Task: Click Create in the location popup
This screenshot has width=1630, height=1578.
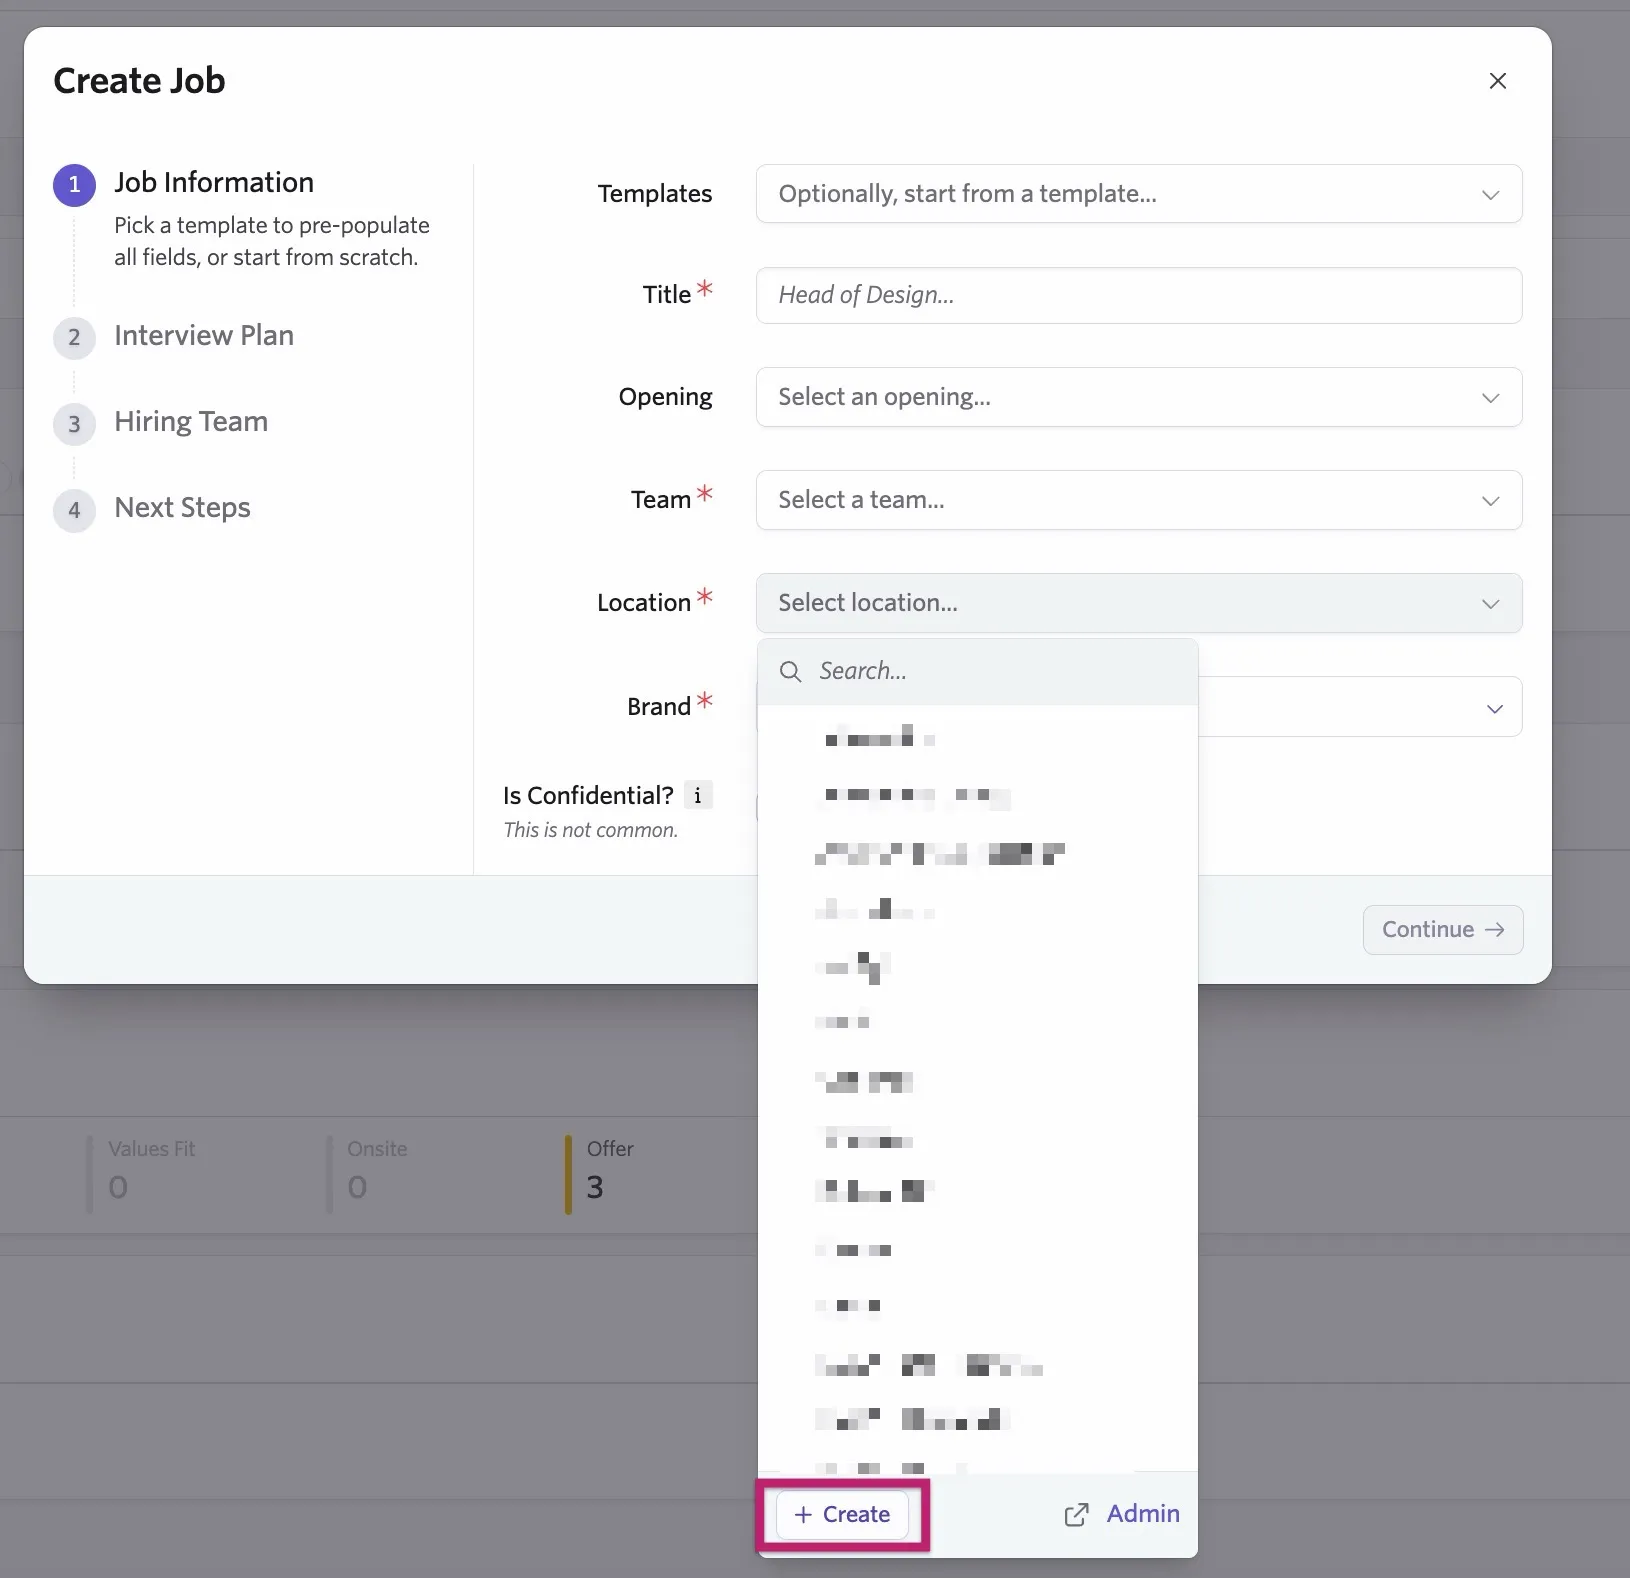Action: (842, 1514)
